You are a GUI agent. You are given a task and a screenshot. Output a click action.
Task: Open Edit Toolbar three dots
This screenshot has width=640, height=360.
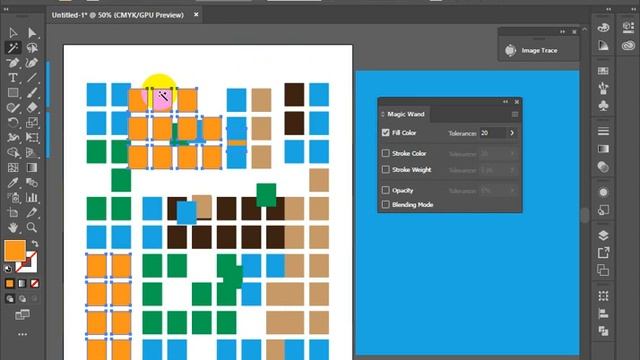tap(22, 334)
